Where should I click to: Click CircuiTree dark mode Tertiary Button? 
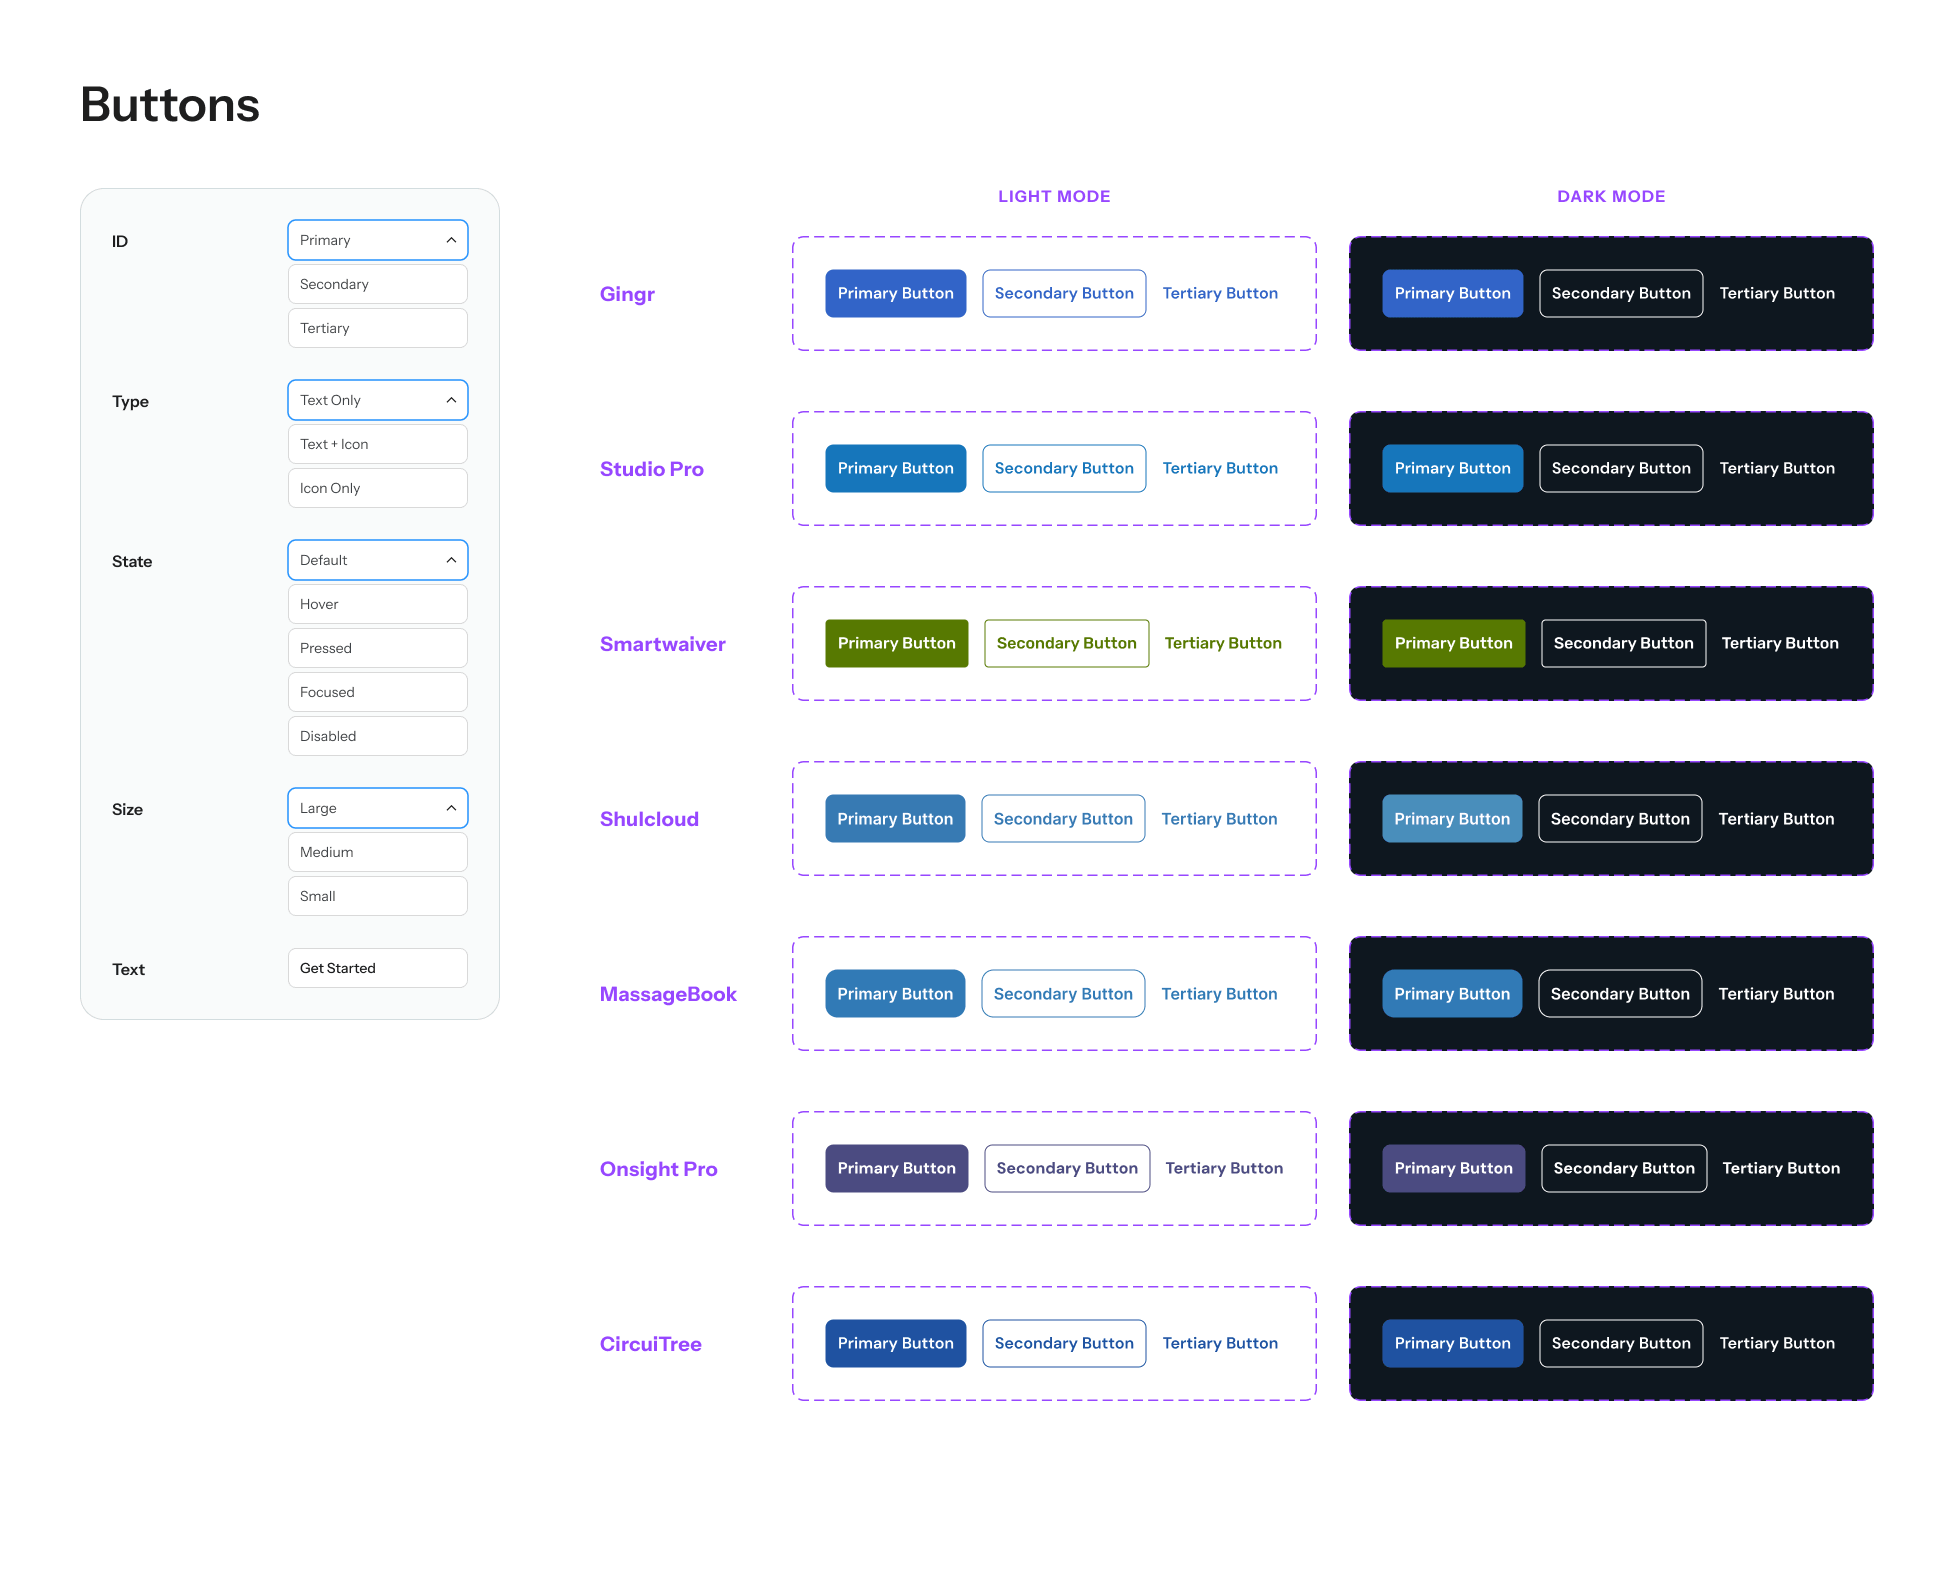pyautogui.click(x=1777, y=1343)
